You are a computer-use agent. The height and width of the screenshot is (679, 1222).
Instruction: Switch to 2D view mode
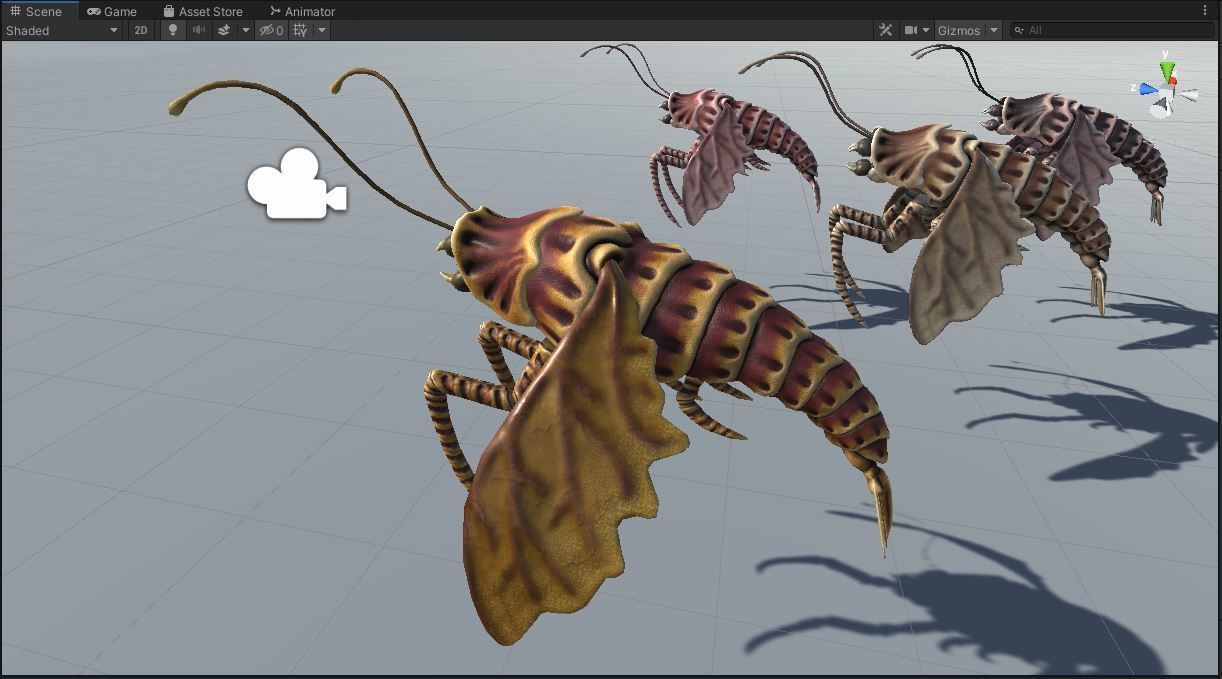coord(140,30)
